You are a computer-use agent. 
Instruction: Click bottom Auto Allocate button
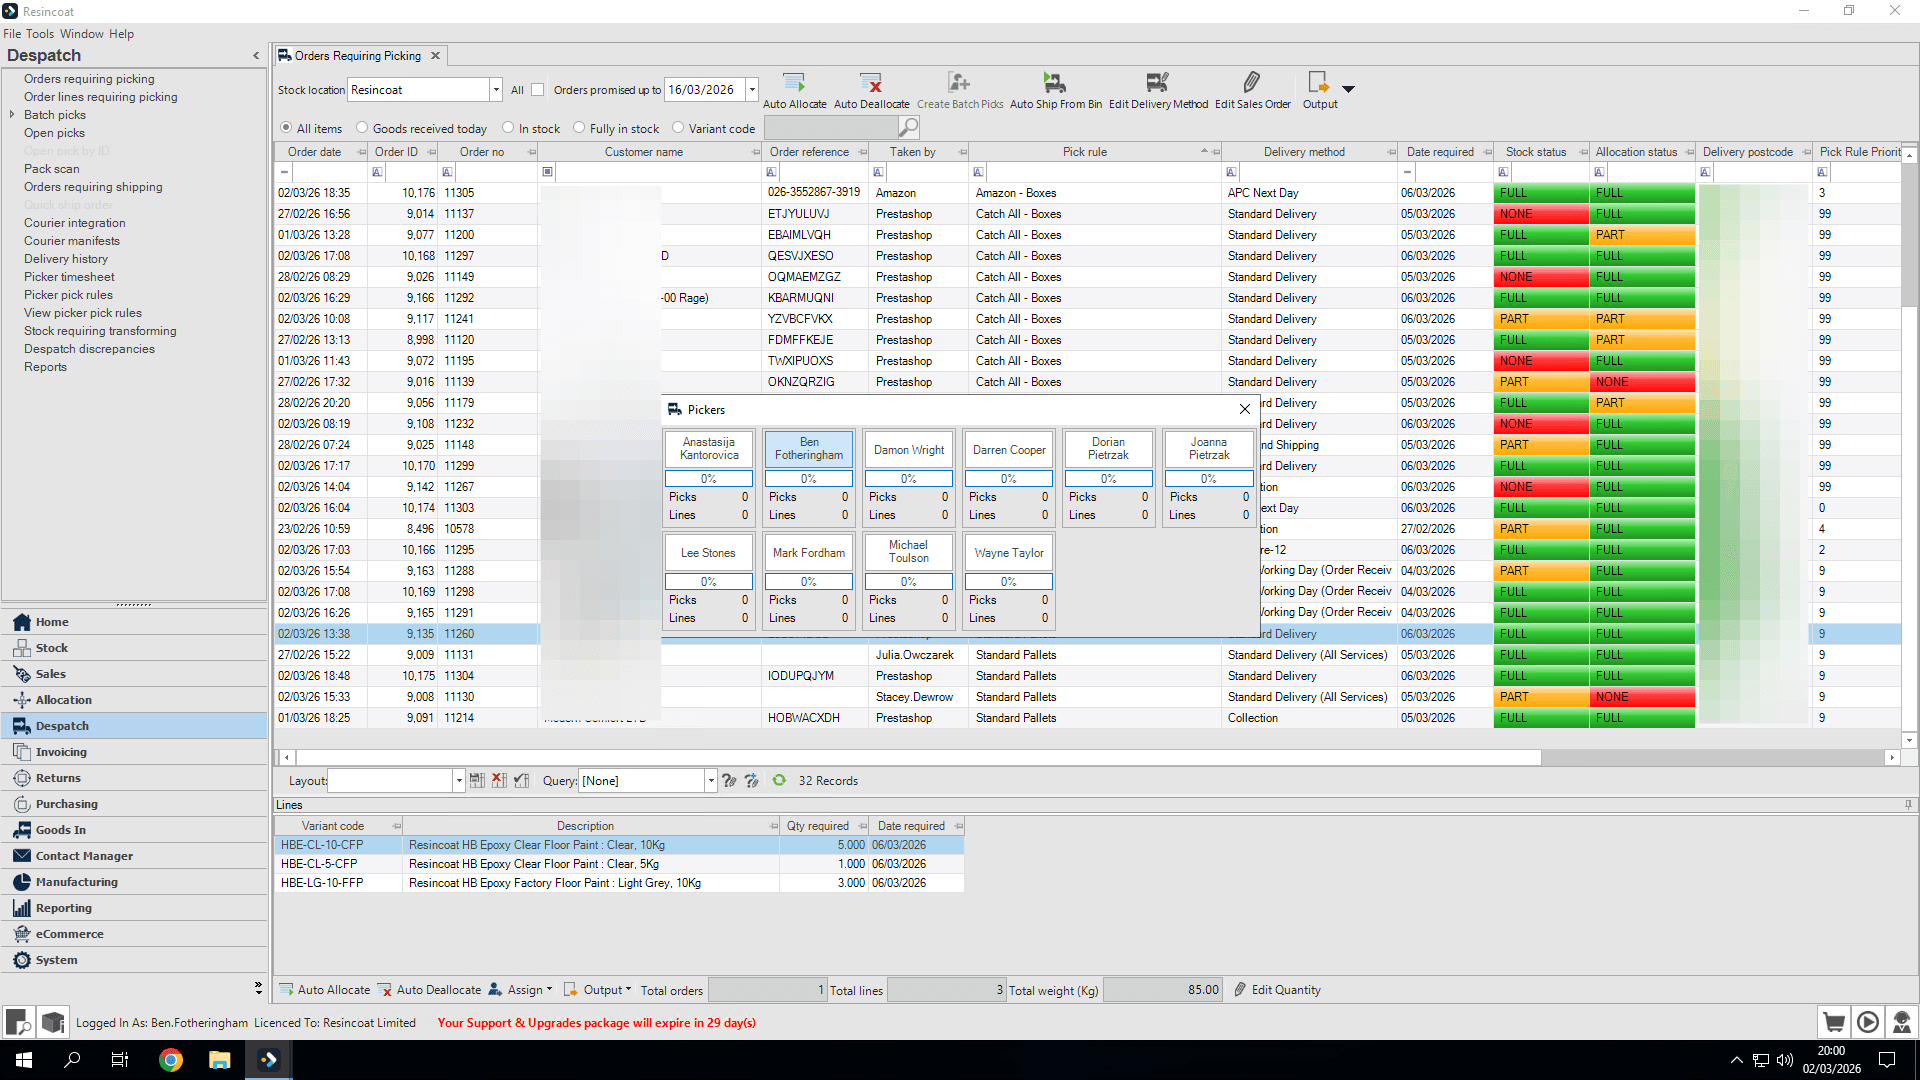325,990
